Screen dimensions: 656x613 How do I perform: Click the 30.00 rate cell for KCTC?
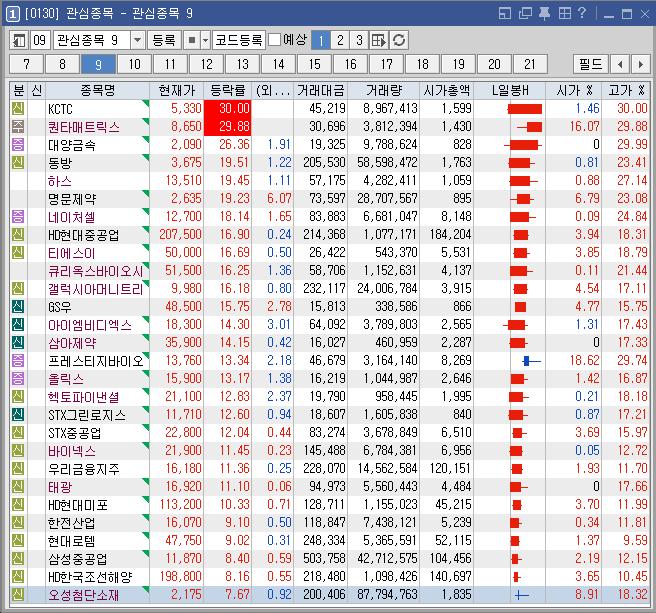228,108
